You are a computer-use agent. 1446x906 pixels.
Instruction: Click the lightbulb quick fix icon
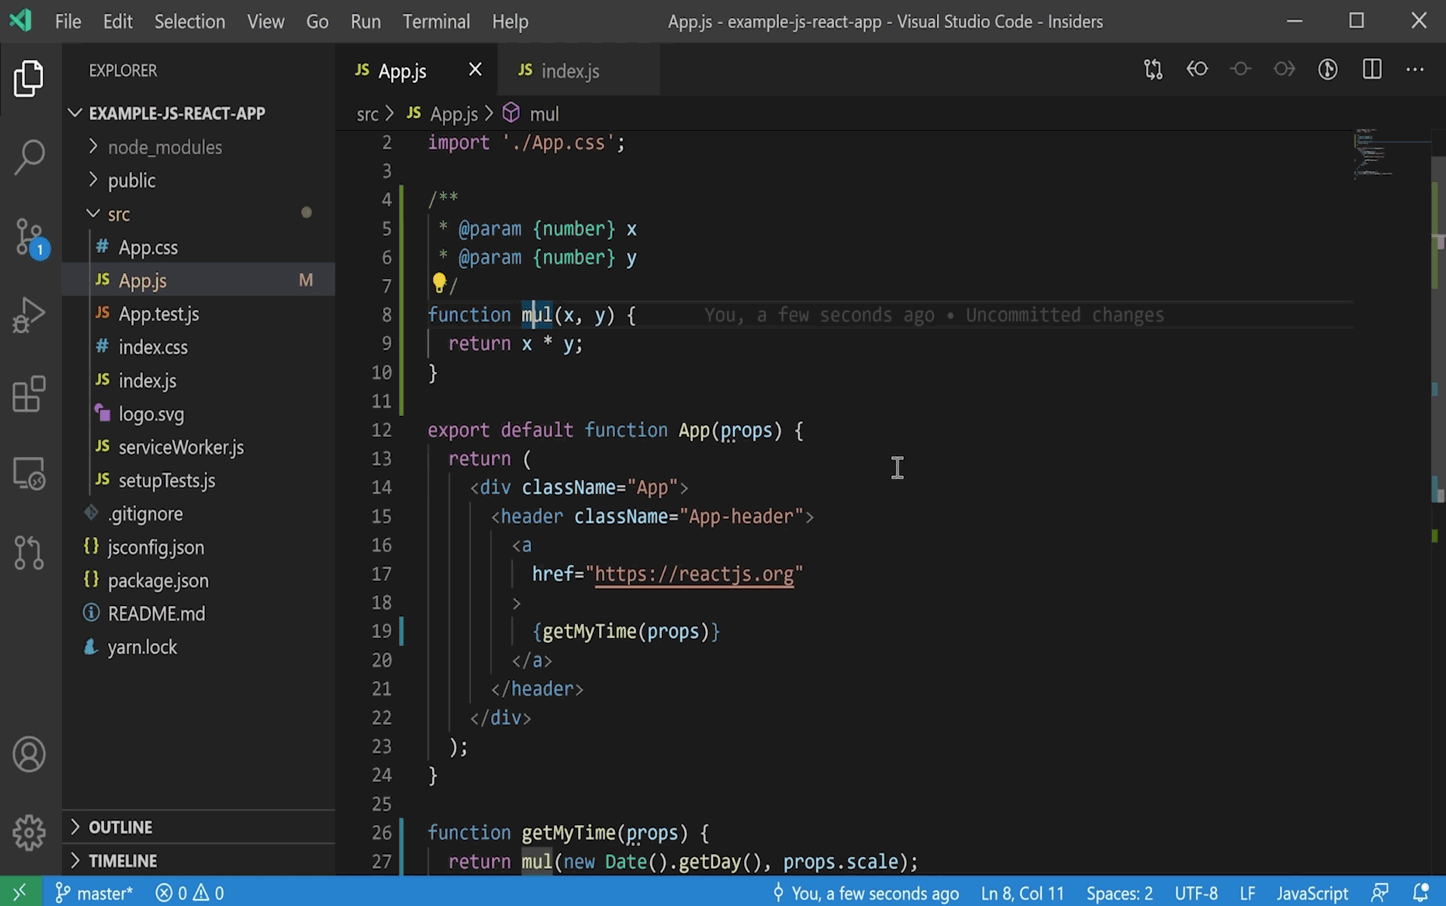click(x=438, y=284)
